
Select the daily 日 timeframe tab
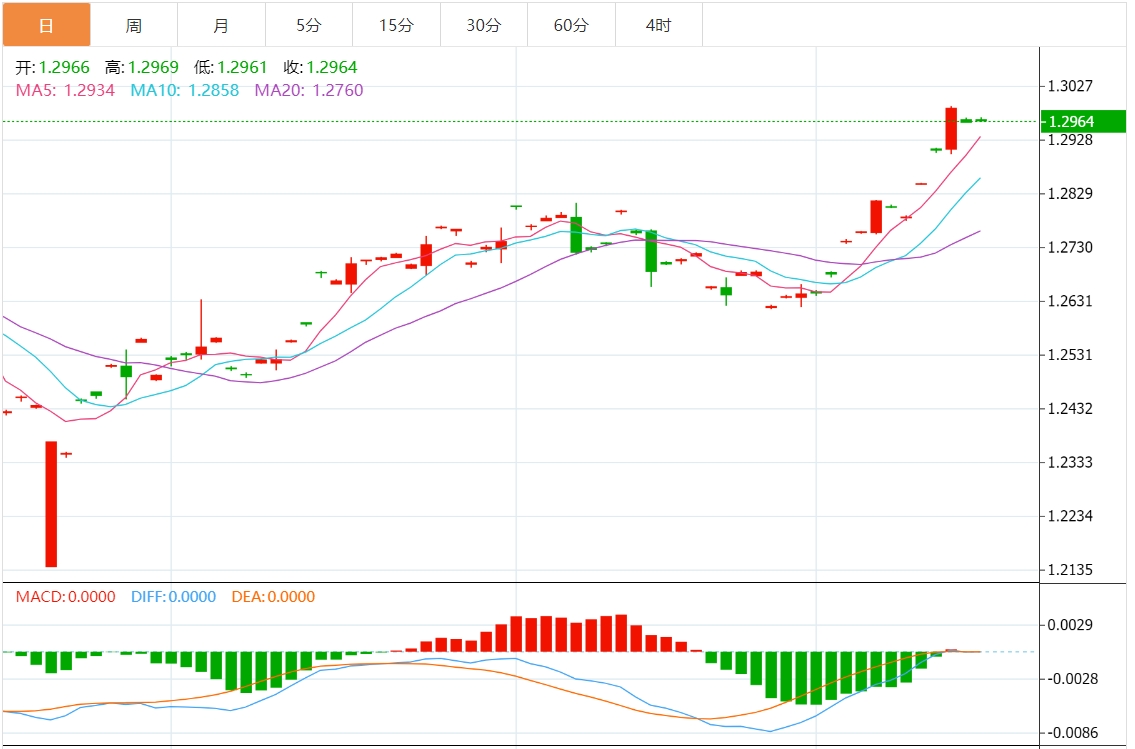(46, 25)
